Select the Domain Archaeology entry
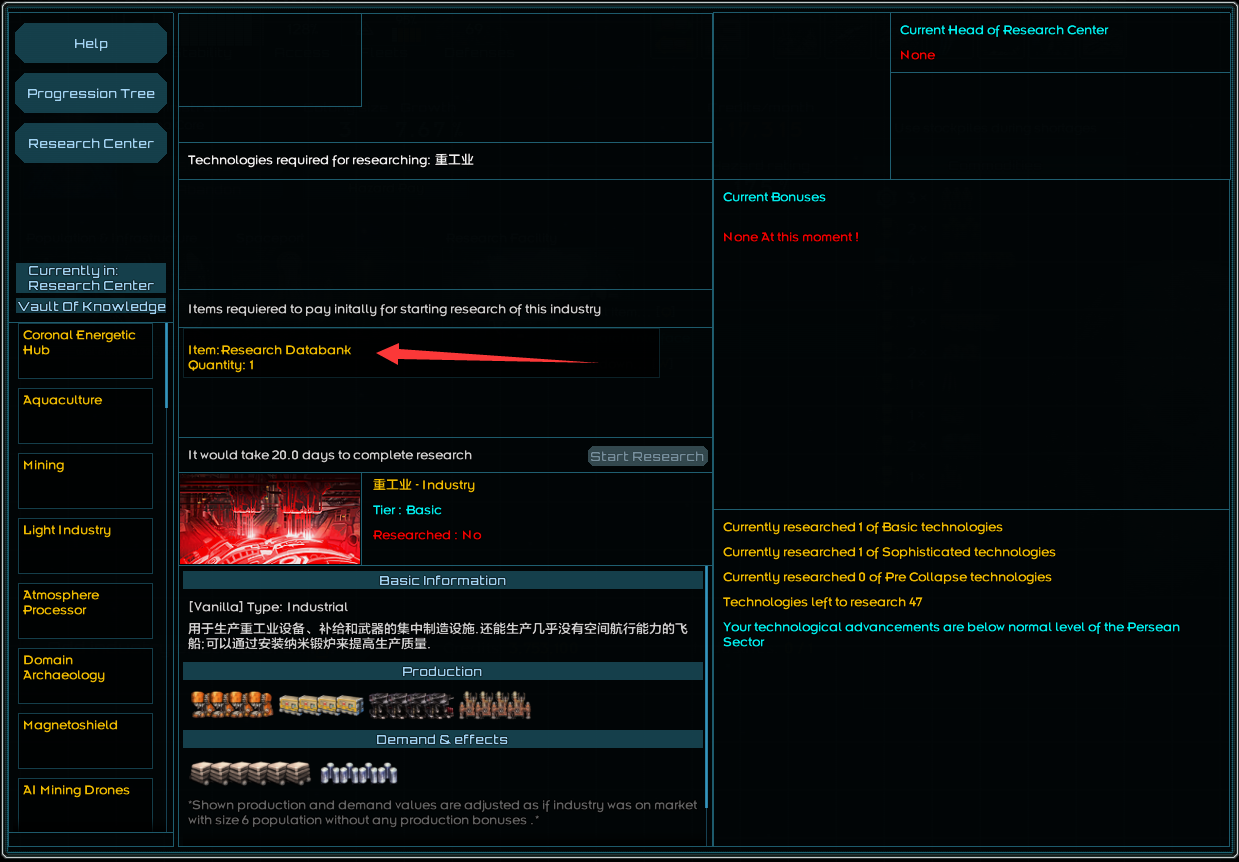1239x862 pixels. coord(86,676)
